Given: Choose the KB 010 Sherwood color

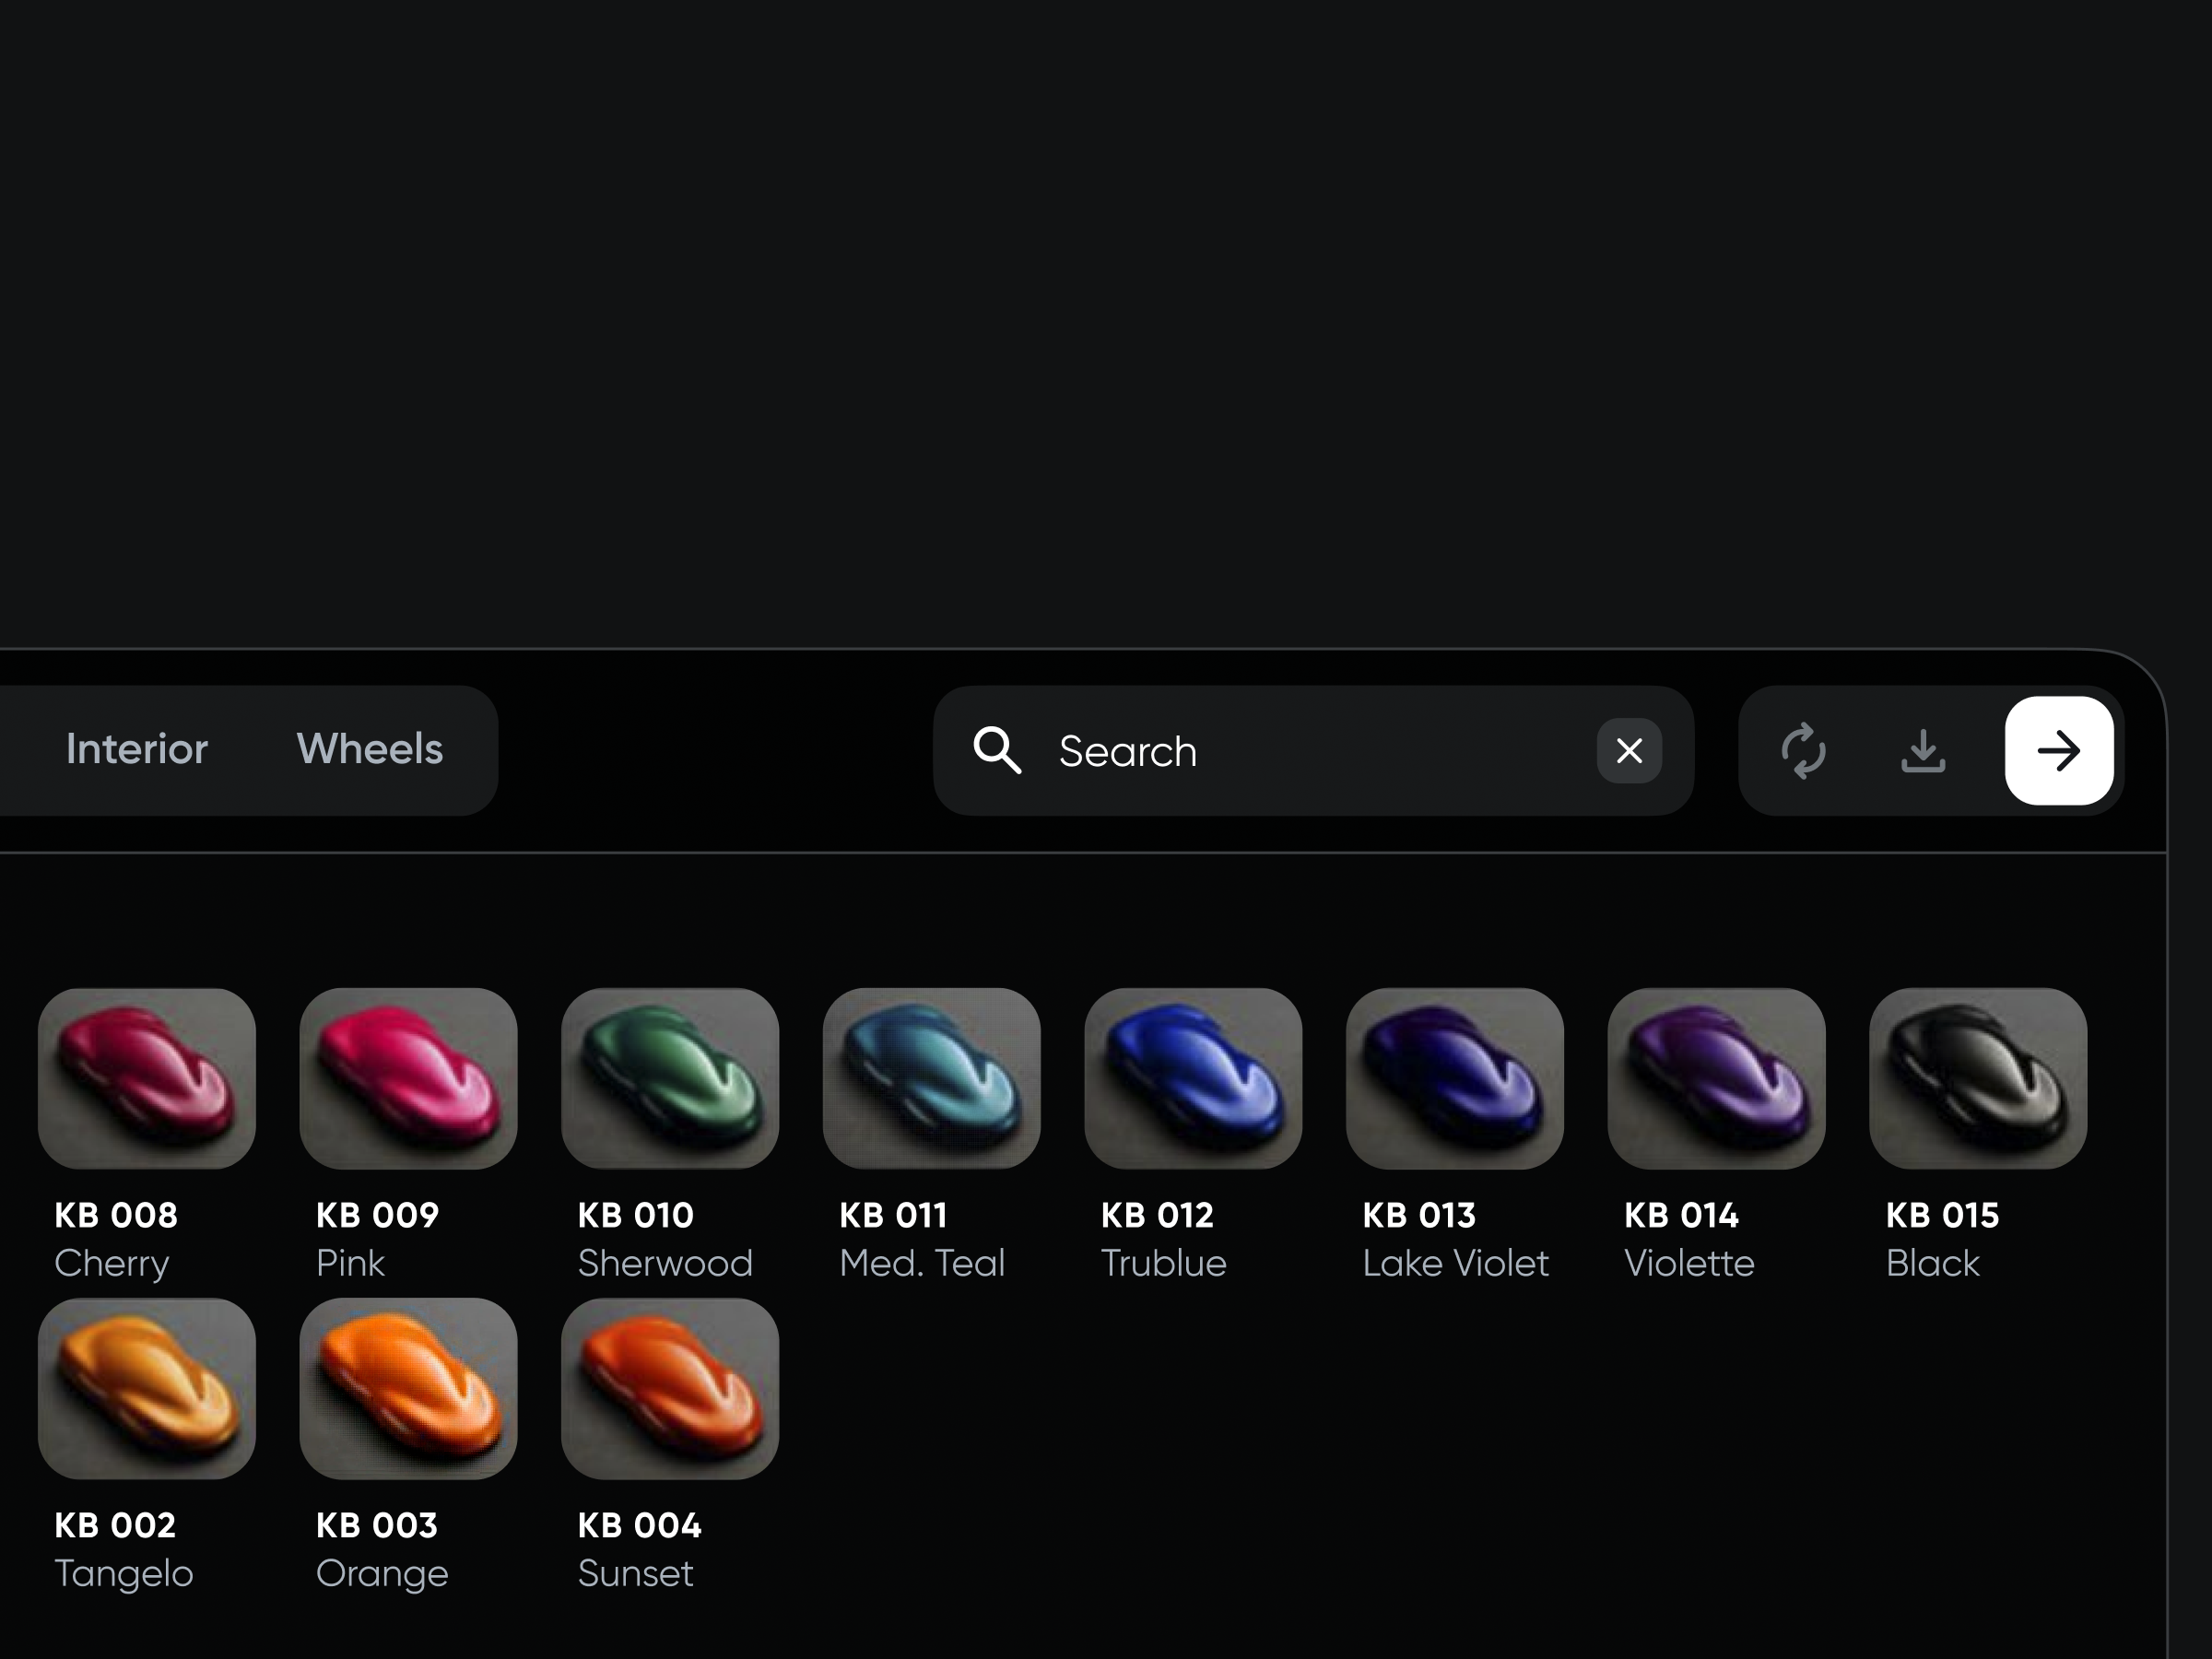Looking at the screenshot, I should point(670,1078).
